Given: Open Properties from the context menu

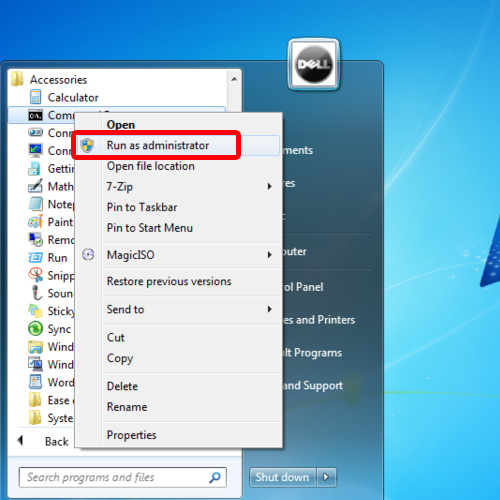Looking at the screenshot, I should pyautogui.click(x=131, y=435).
